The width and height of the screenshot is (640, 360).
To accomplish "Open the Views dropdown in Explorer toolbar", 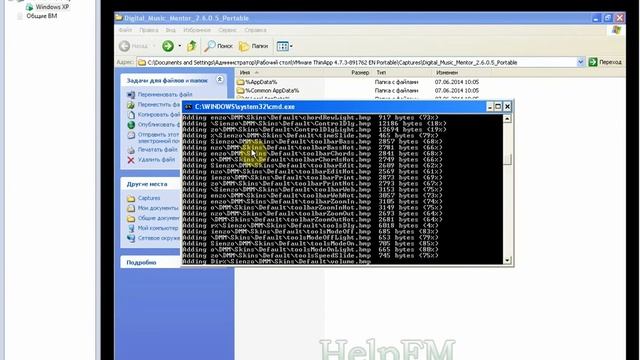I will [284, 46].
